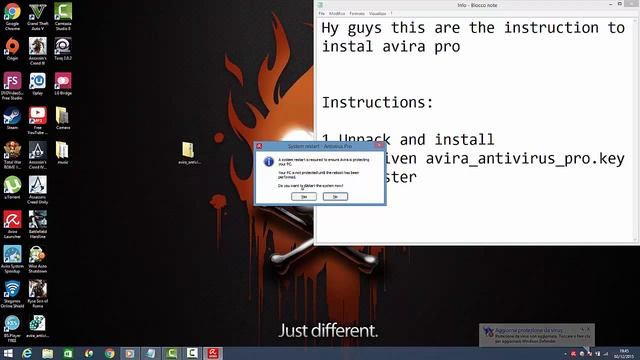640x360 pixels.
Task: Click the taskbar clock and date
Action: [x=624, y=353]
